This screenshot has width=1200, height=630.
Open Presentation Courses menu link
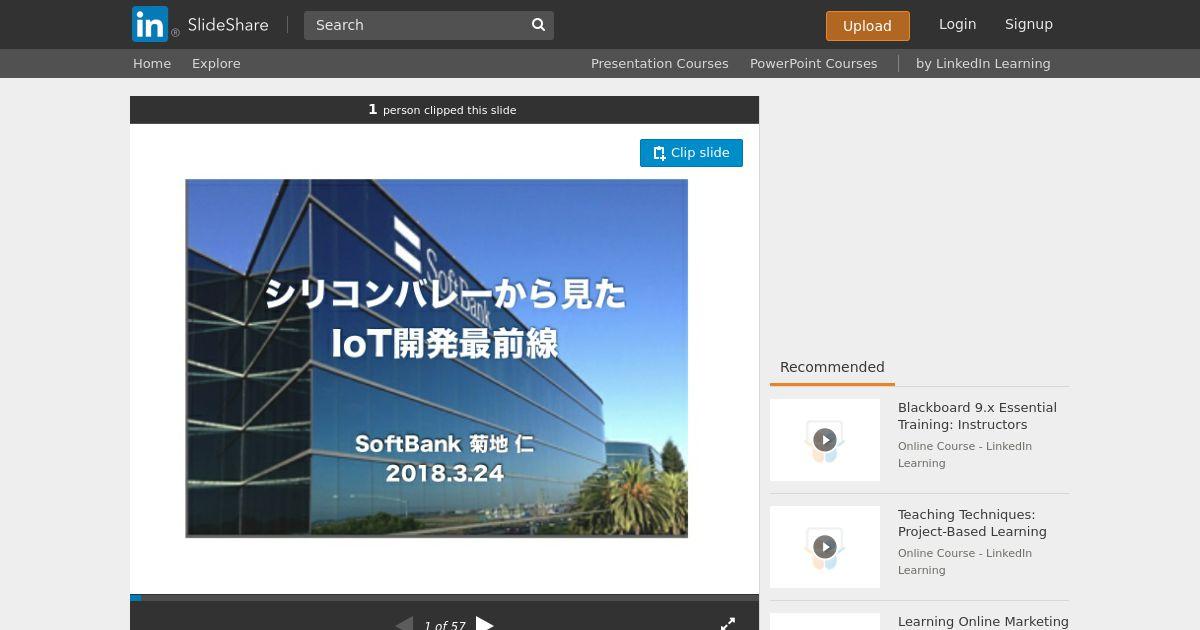click(x=659, y=63)
